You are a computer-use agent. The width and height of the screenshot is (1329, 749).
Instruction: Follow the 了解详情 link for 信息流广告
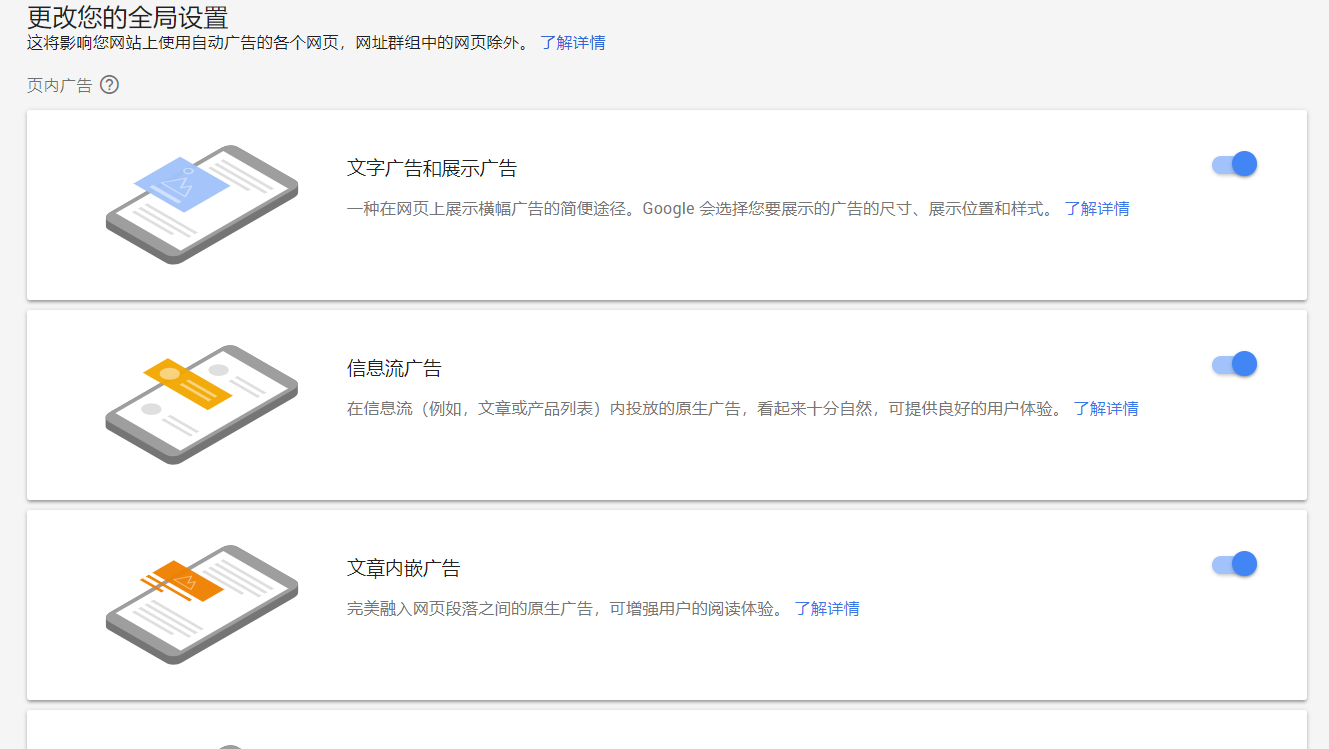click(x=1105, y=408)
